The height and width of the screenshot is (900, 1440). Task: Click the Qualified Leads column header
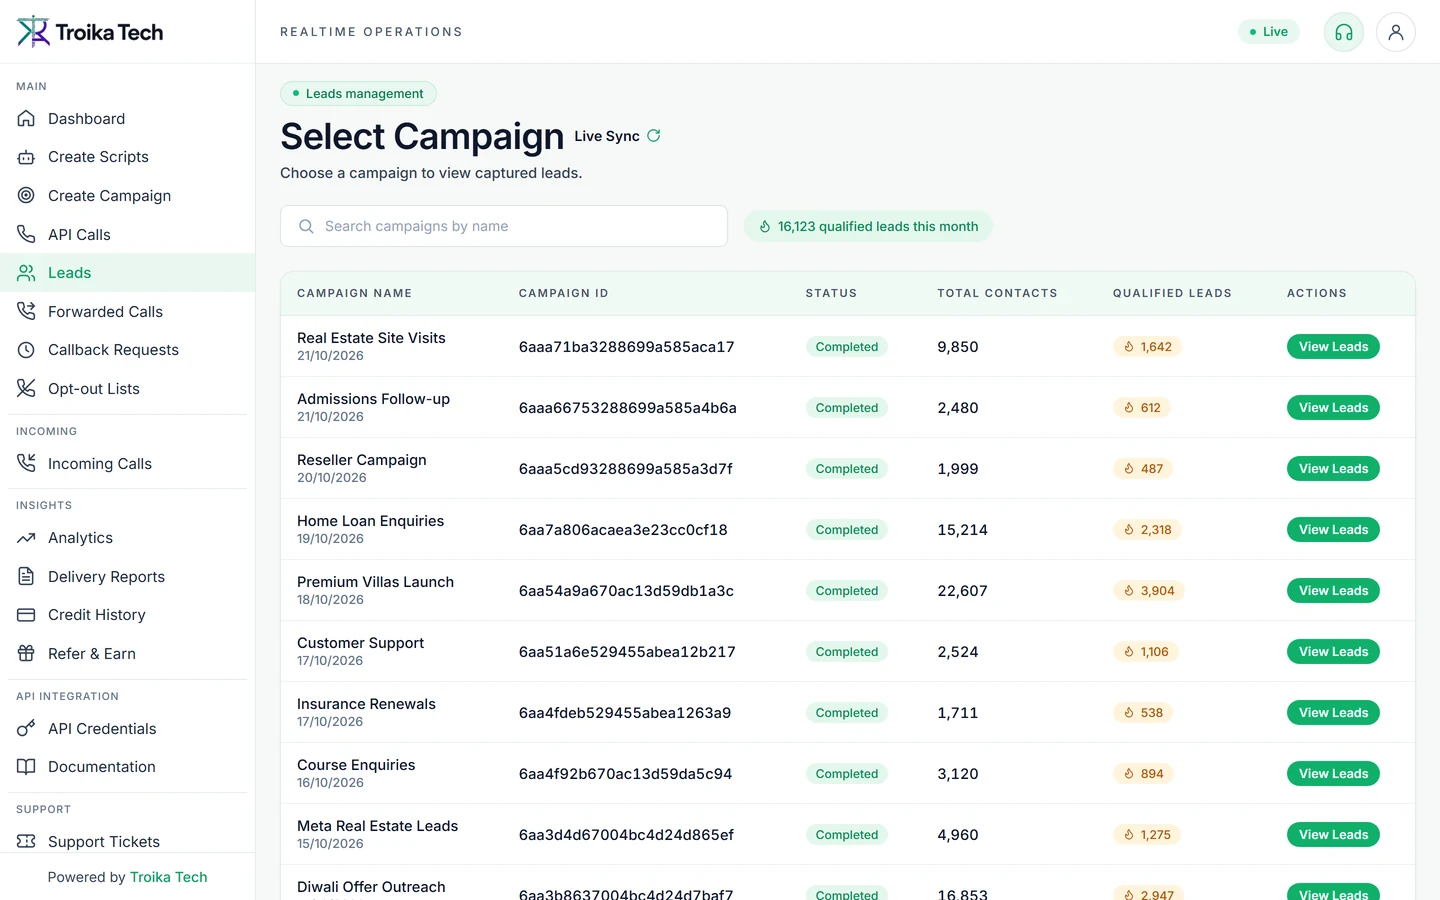[x=1172, y=293]
